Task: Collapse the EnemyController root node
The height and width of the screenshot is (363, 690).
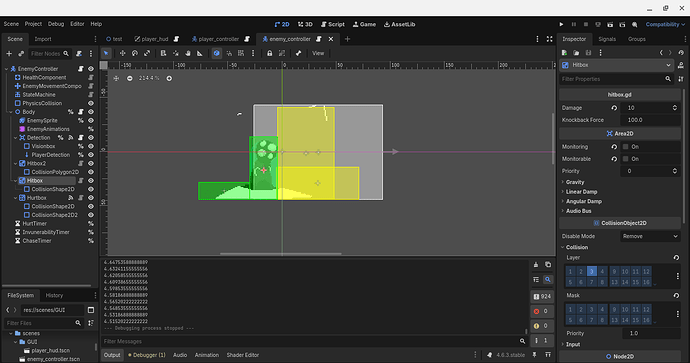Action: click(x=7, y=69)
